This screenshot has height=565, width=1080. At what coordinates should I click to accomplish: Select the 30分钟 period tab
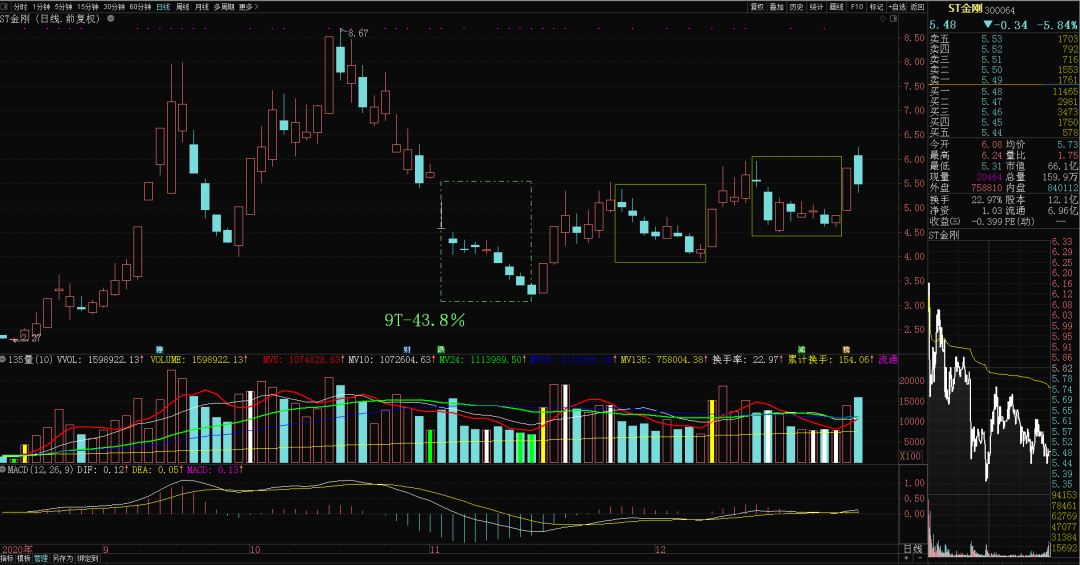tap(114, 7)
